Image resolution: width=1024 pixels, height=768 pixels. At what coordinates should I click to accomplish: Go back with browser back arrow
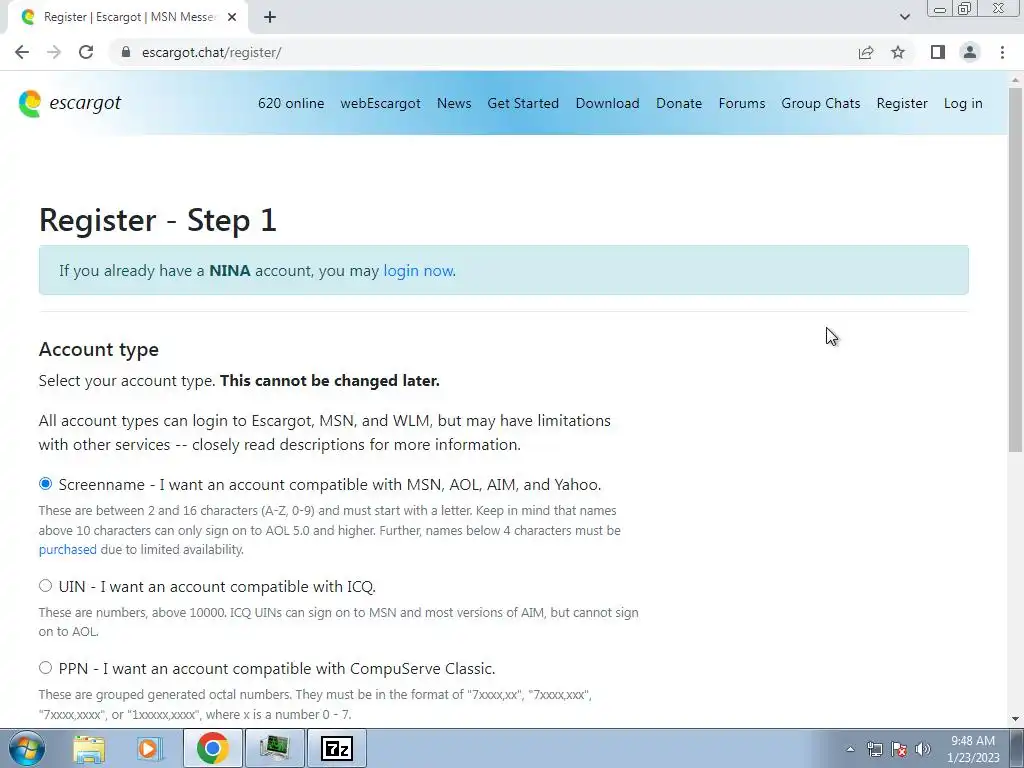coord(22,52)
